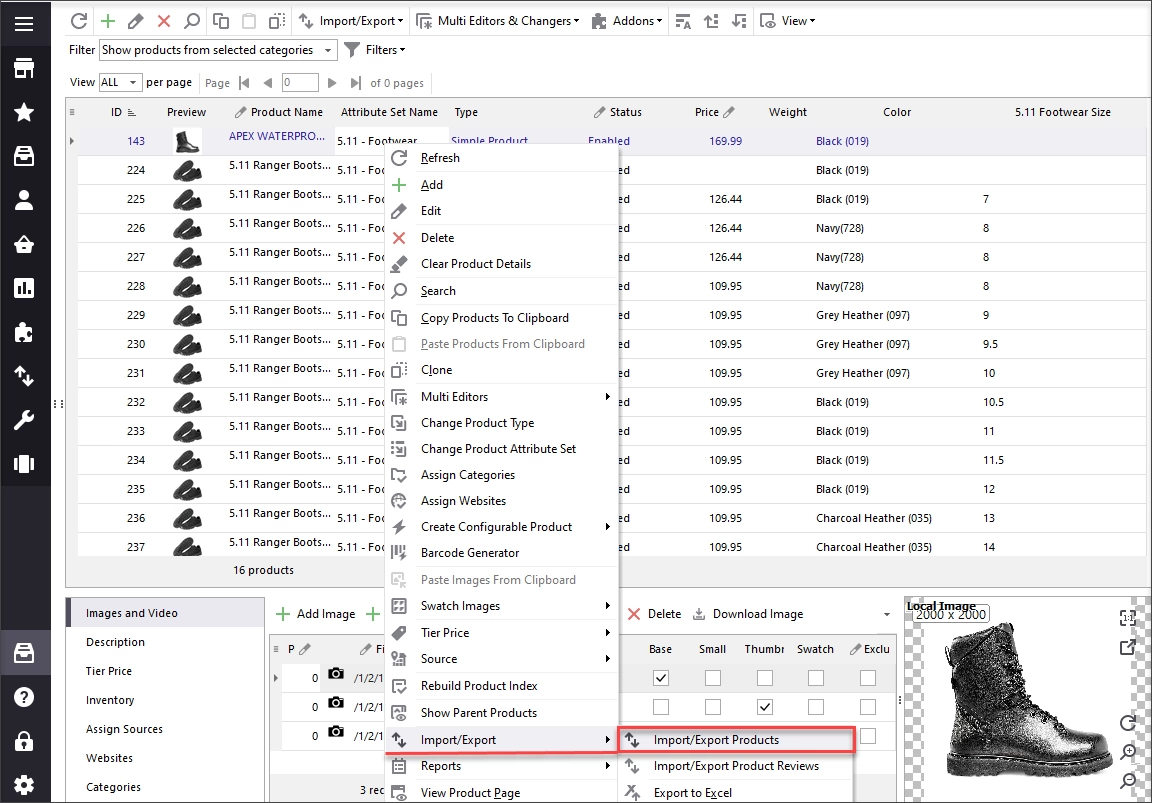
Task: Open the Multi Editors & Changers dropdown
Action: pyautogui.click(x=498, y=21)
